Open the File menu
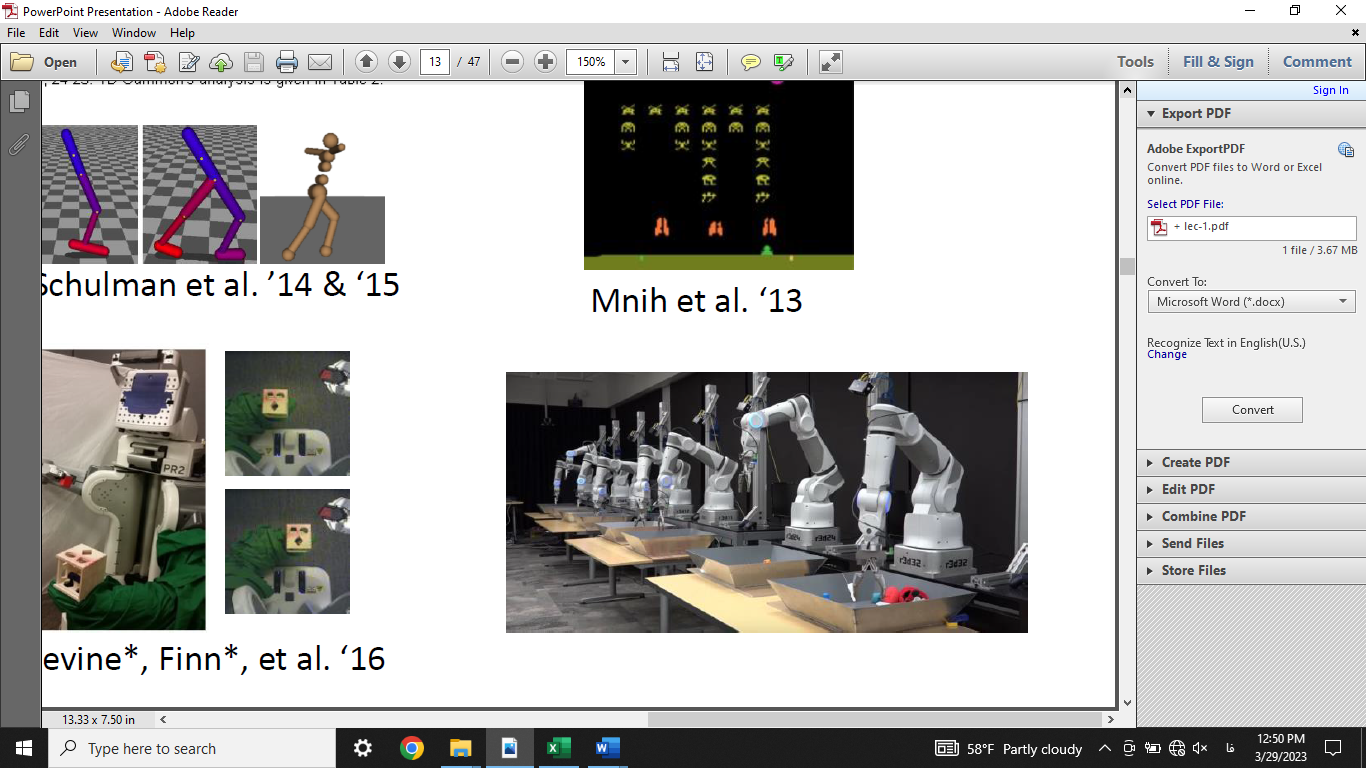 (x=16, y=33)
